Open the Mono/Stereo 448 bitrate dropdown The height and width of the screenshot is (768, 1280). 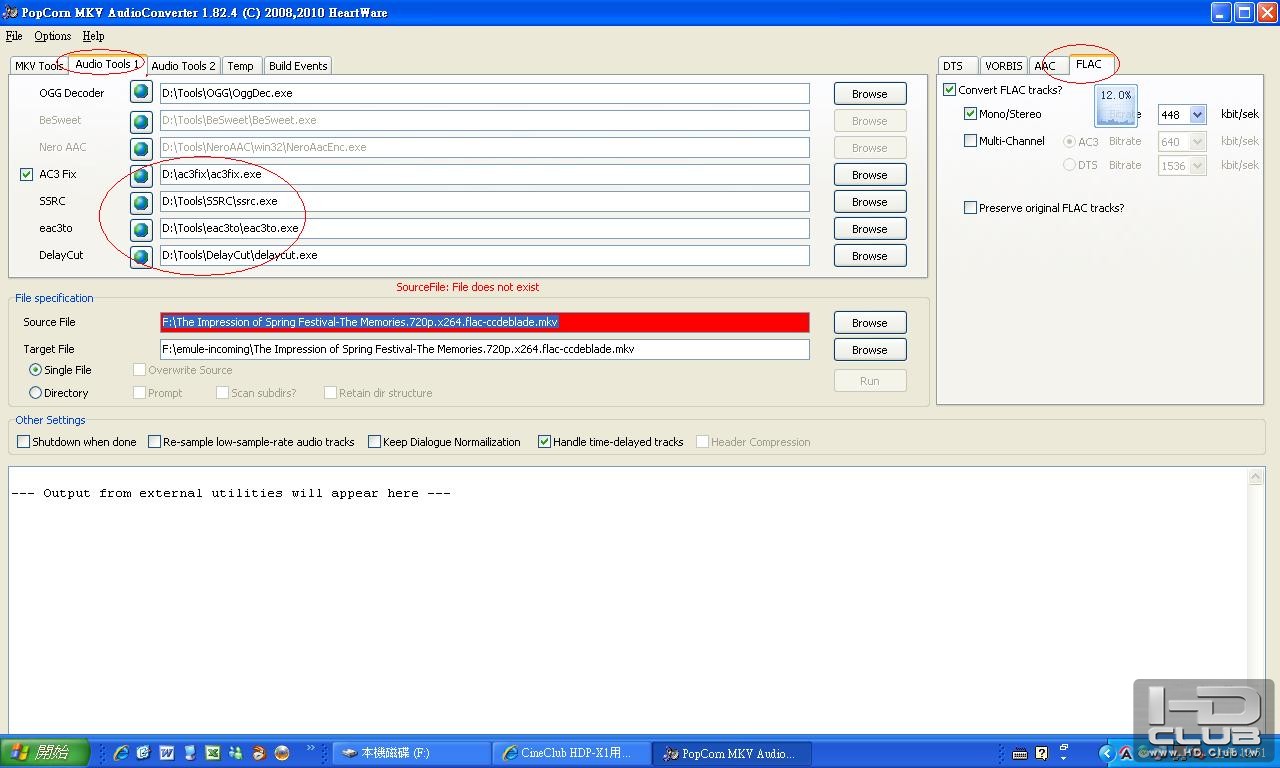click(1197, 115)
